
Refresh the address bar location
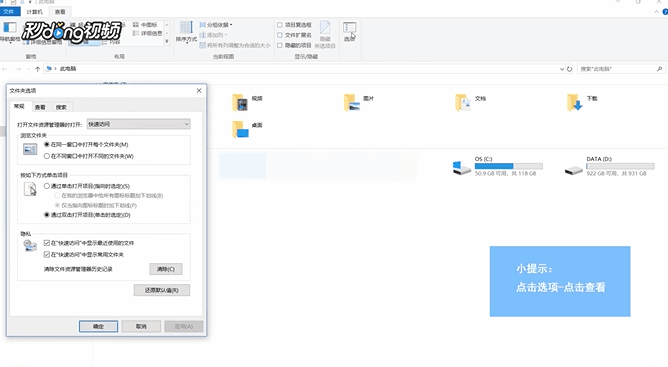tap(570, 69)
